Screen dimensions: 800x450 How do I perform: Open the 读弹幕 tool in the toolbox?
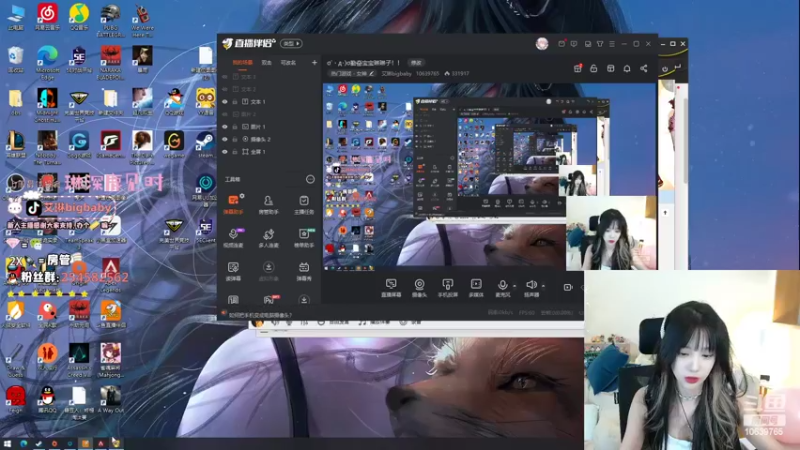[233, 271]
